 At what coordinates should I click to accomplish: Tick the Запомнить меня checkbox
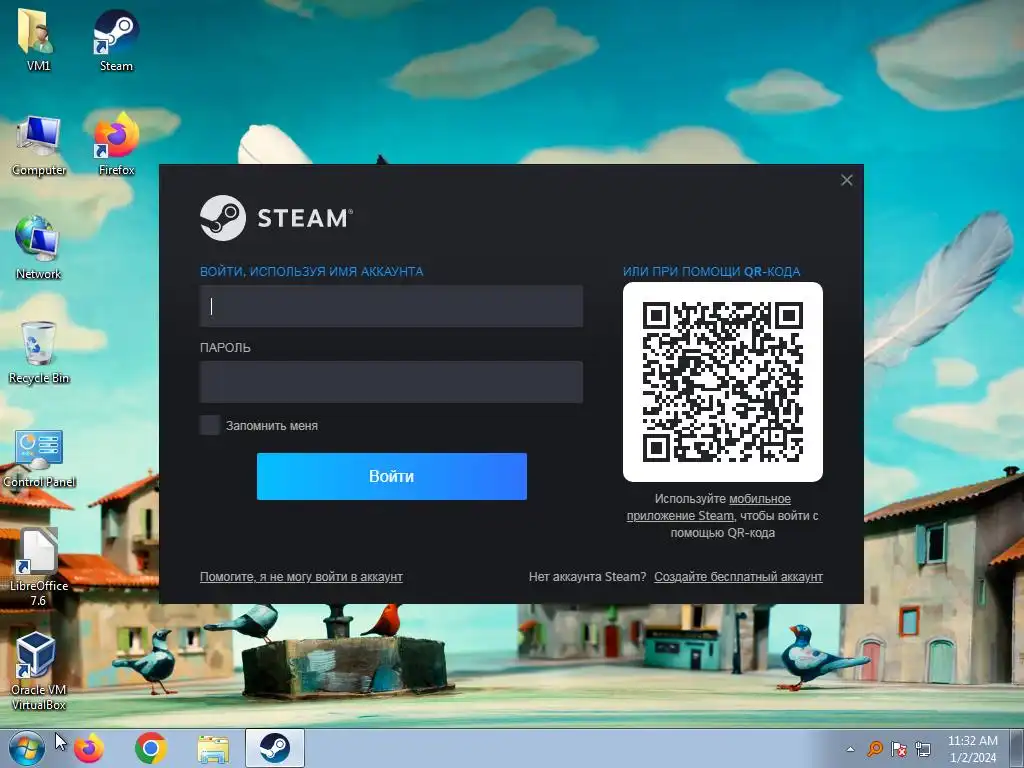point(210,425)
